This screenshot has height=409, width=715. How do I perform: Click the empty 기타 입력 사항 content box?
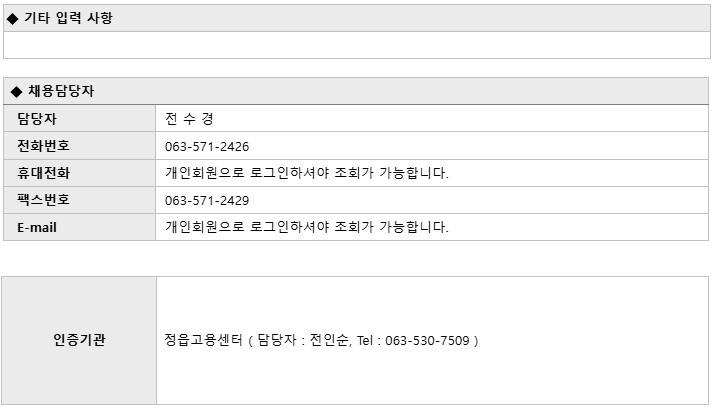coord(357,45)
